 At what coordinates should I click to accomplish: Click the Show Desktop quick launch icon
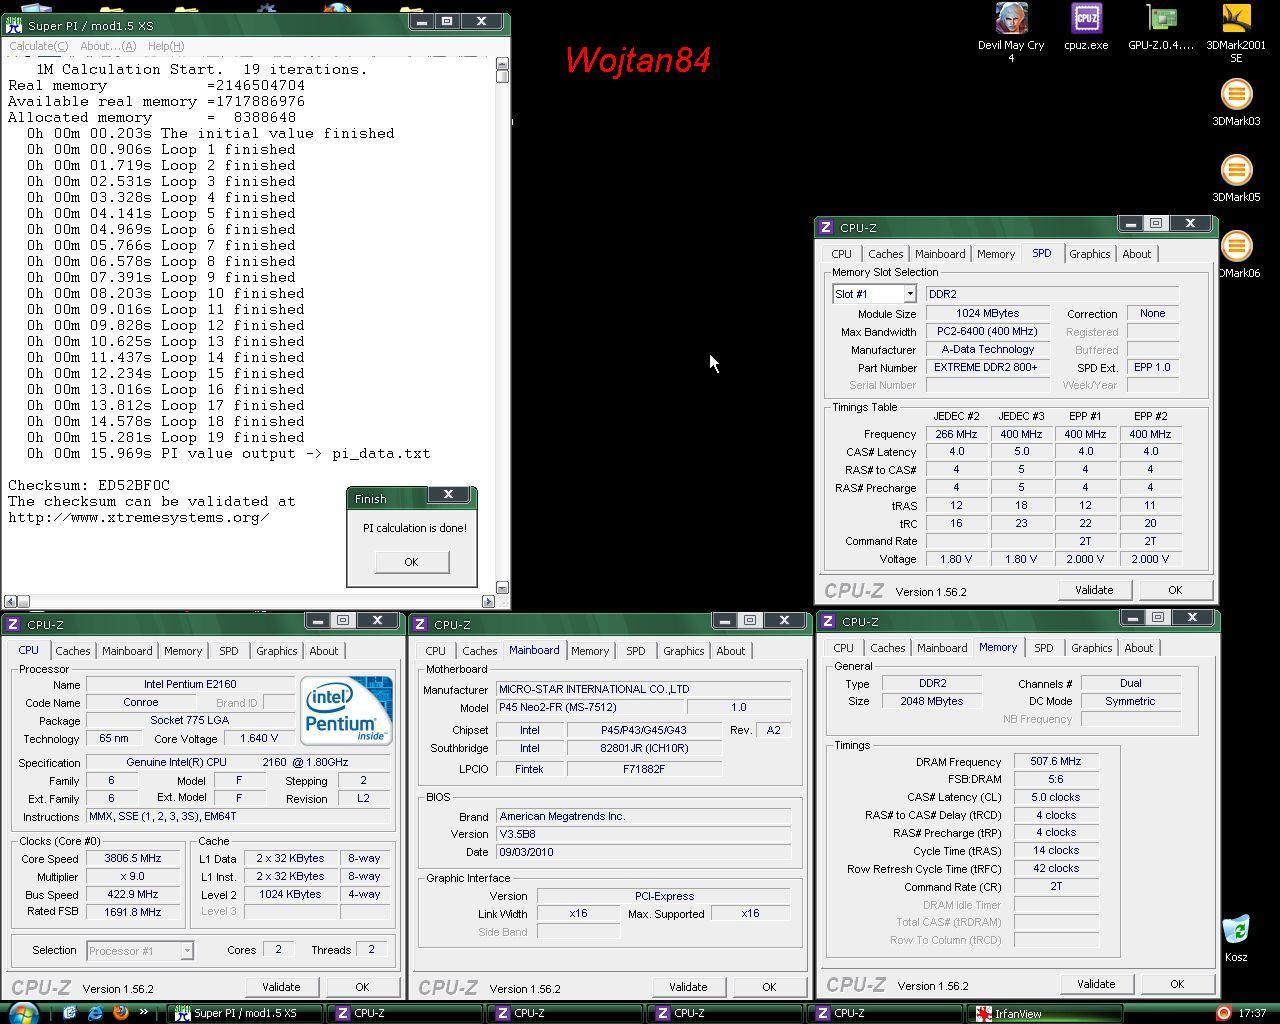pos(70,1013)
